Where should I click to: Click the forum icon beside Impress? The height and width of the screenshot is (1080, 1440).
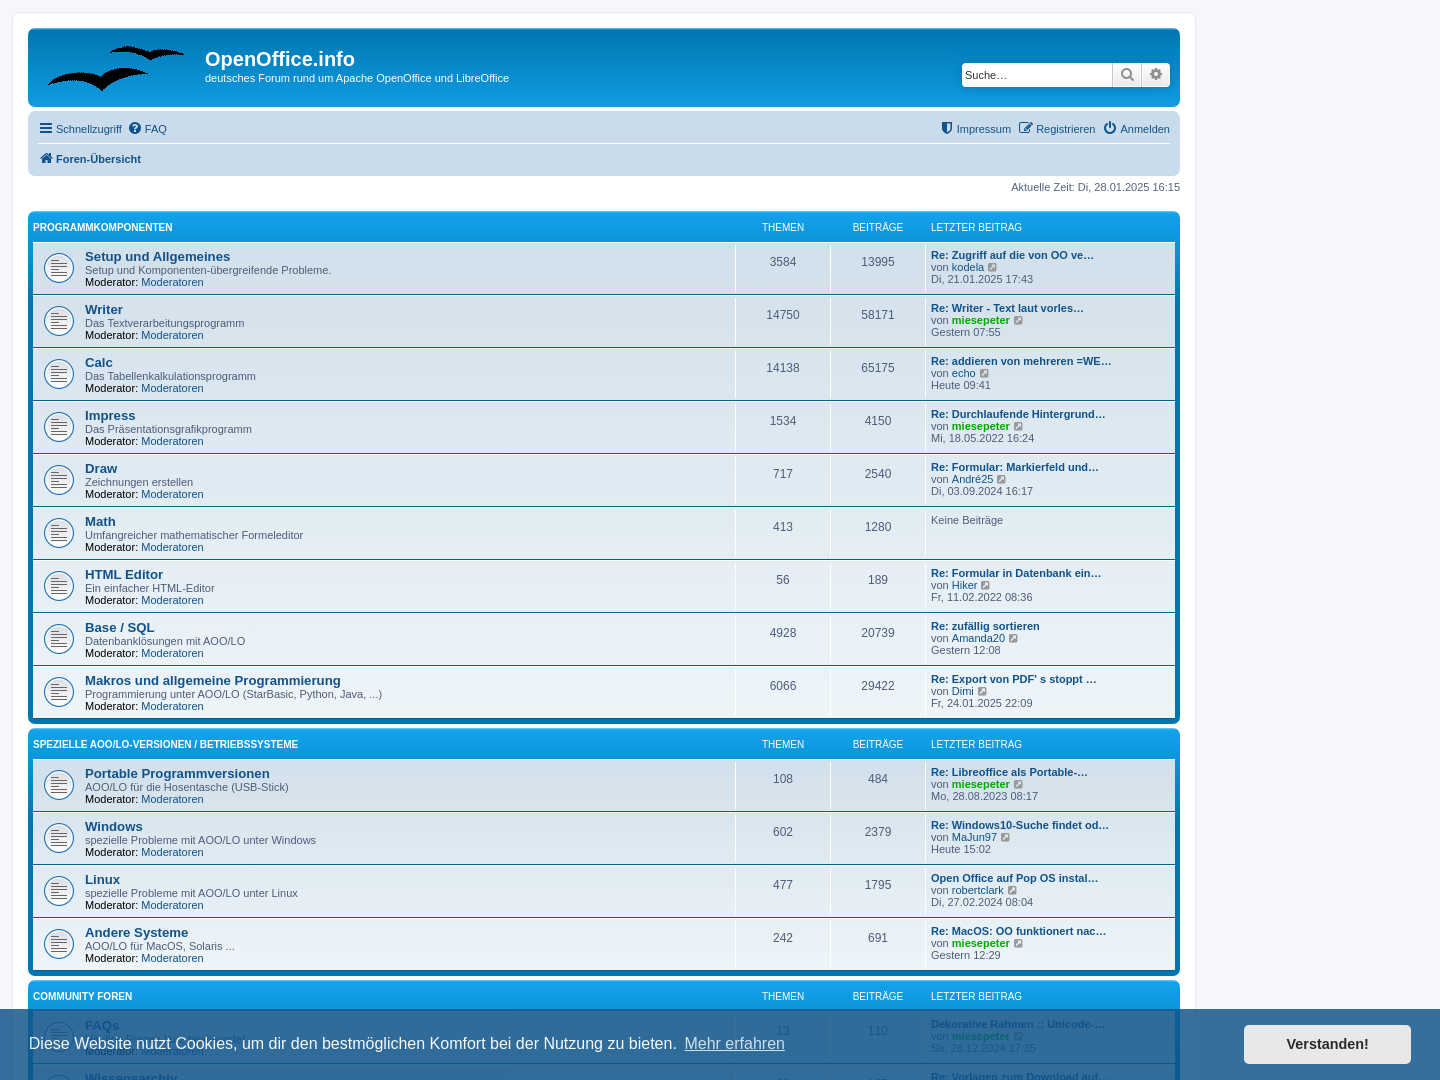coord(59,427)
